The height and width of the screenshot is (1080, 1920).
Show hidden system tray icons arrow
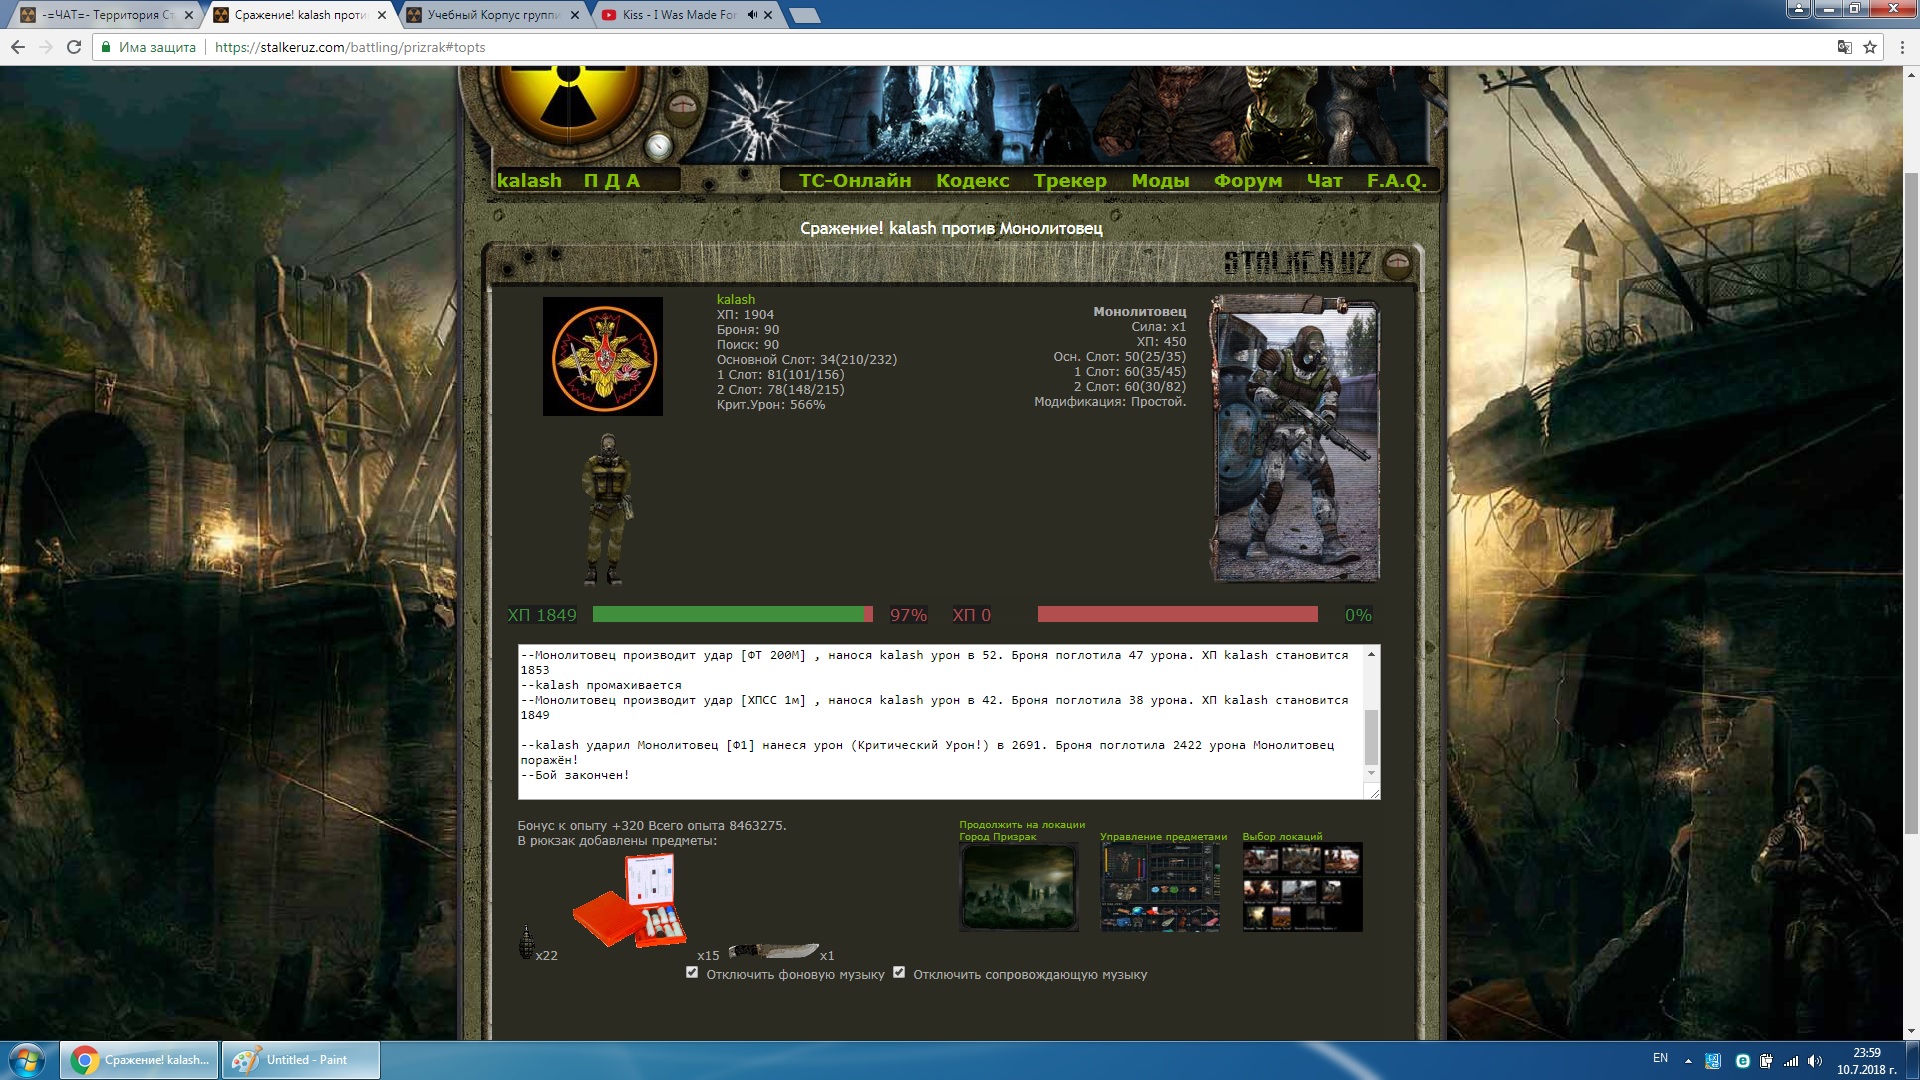click(x=1688, y=1061)
